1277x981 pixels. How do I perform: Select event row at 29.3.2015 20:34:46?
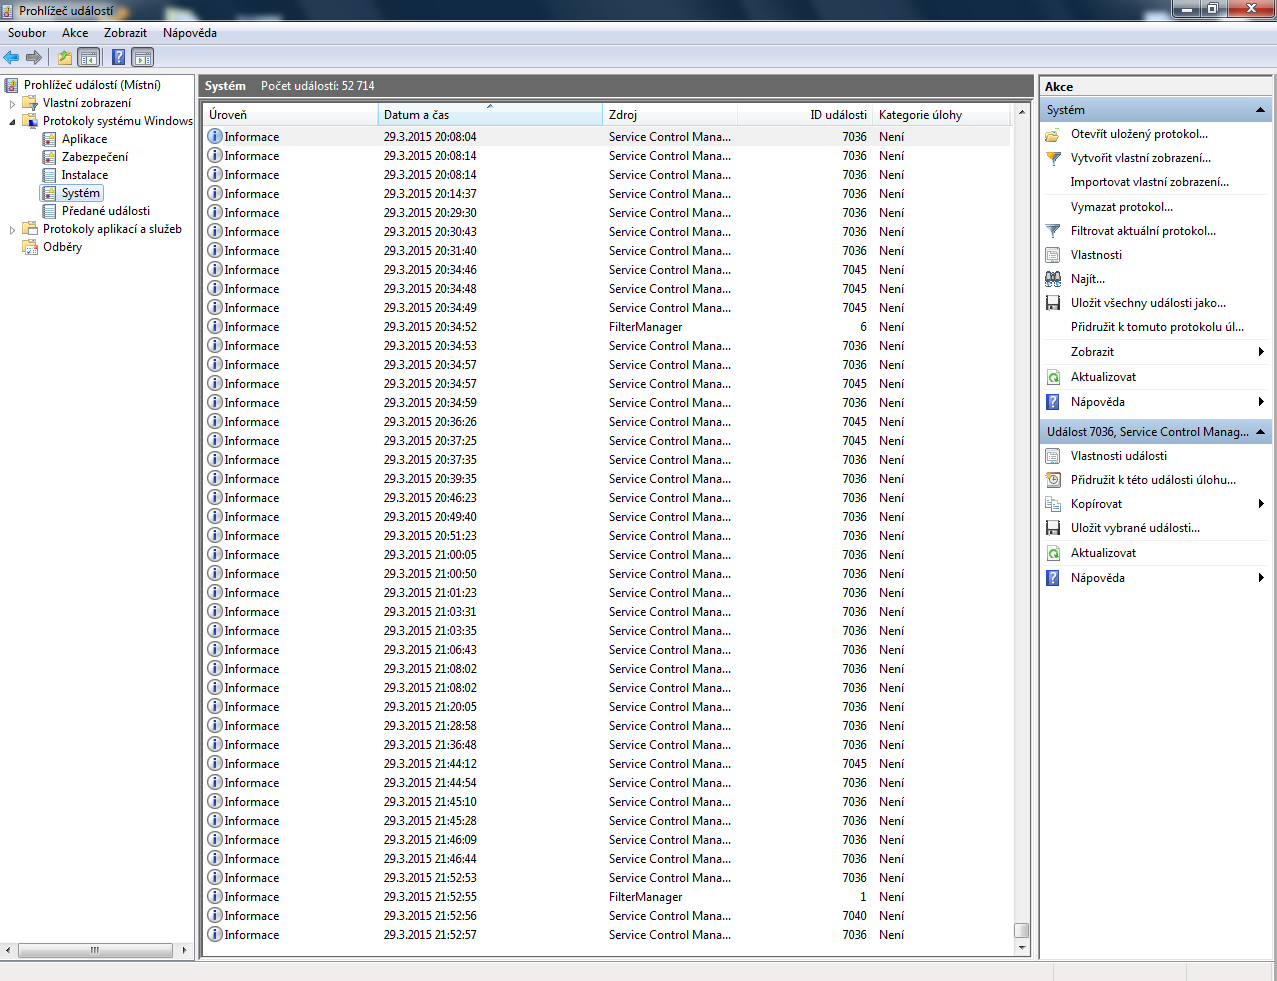click(607, 270)
